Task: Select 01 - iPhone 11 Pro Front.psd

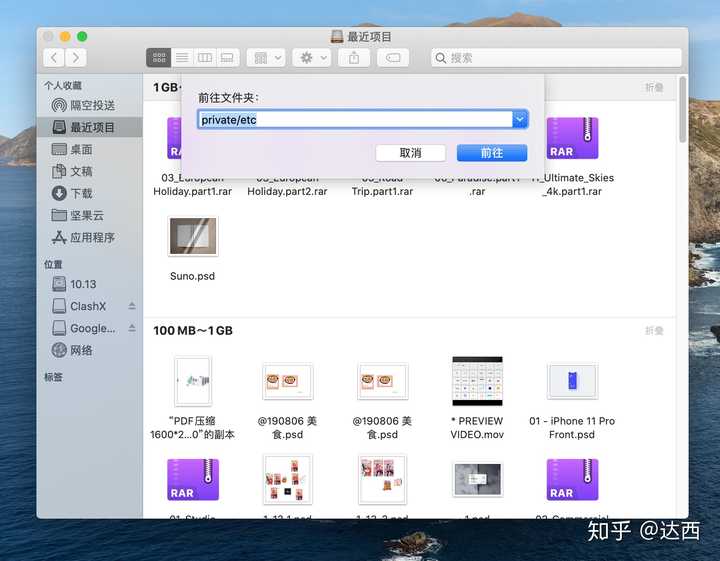Action: (572, 381)
